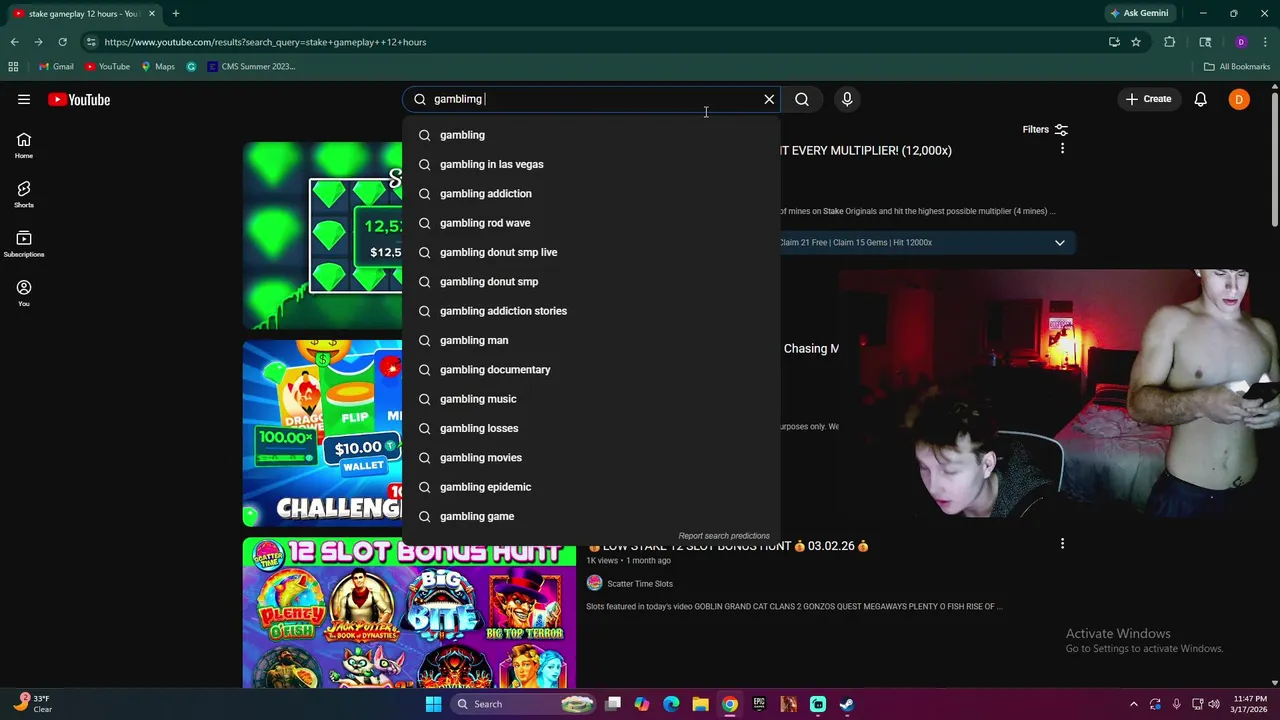Open the Chrome profile D avatar
Viewport: 1280px width, 720px height.
[1241, 42]
